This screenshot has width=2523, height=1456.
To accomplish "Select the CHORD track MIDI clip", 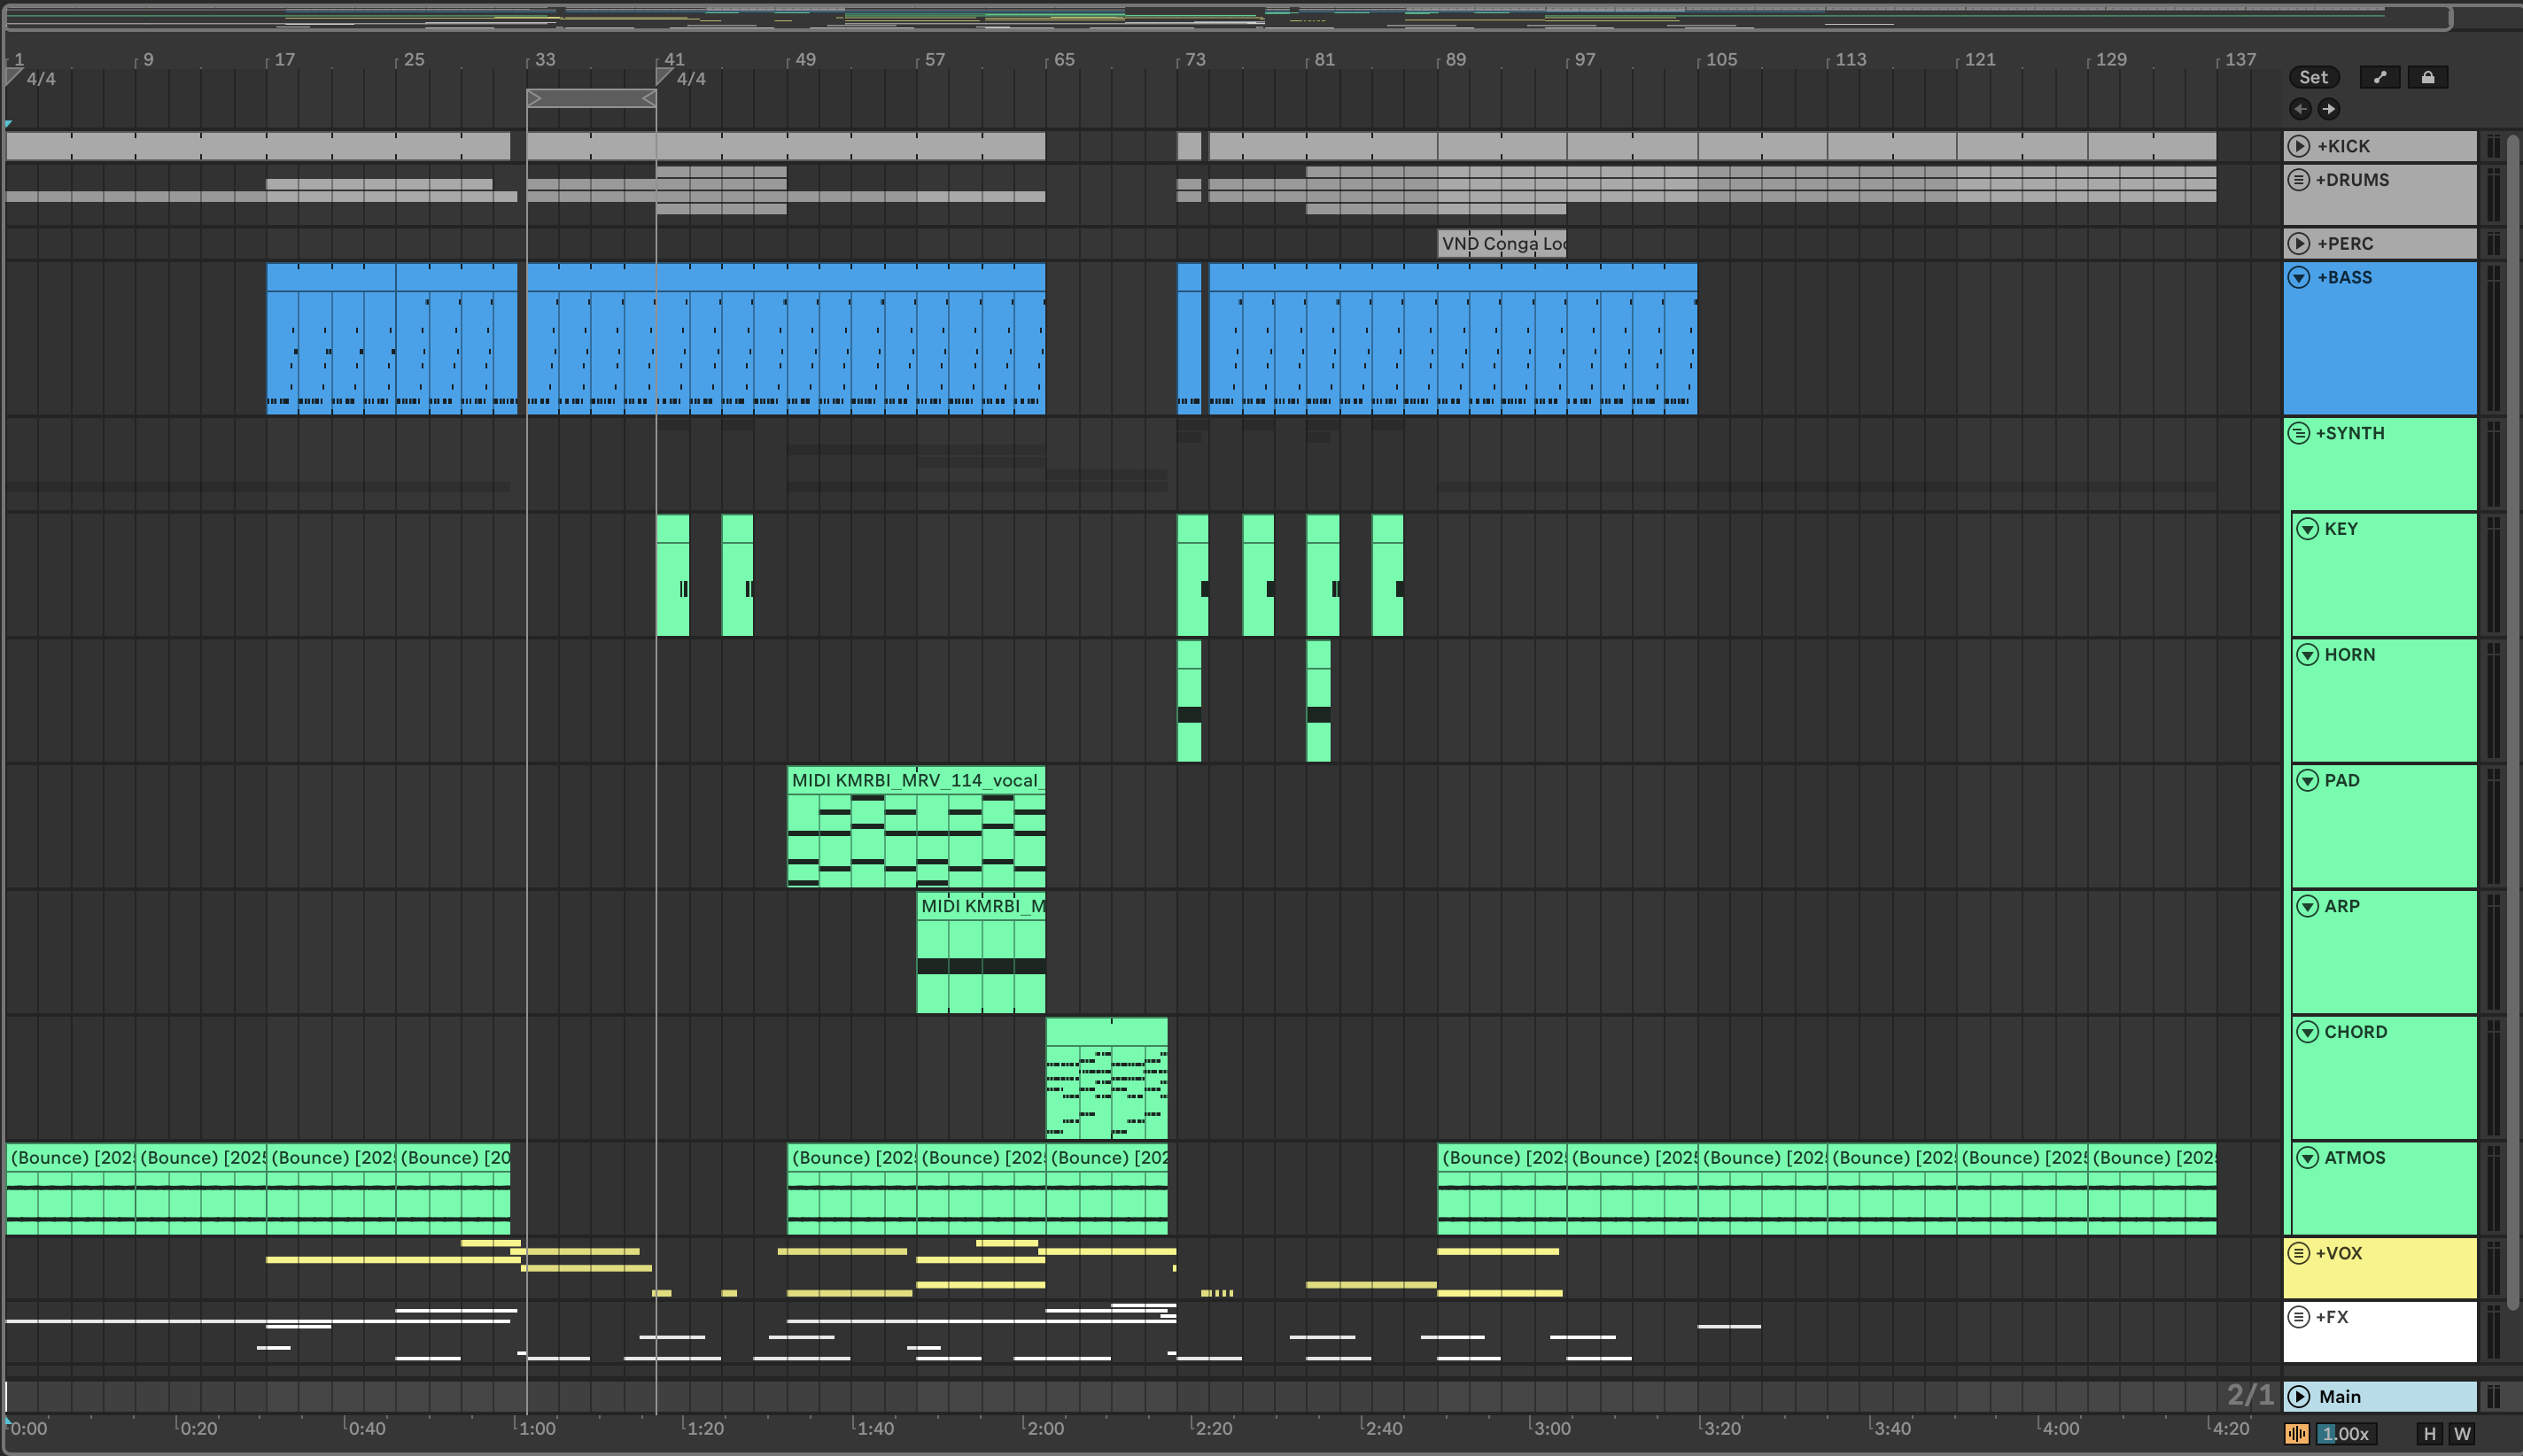I will (1107, 1078).
